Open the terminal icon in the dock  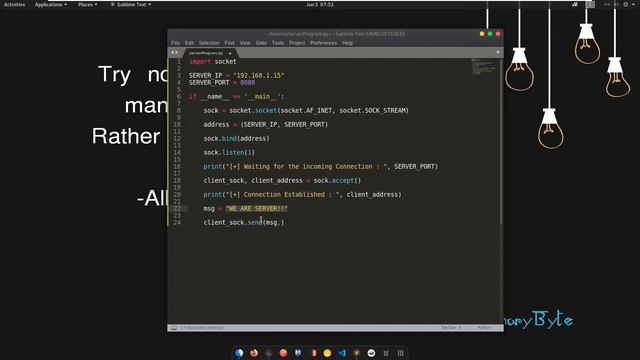click(x=269, y=353)
